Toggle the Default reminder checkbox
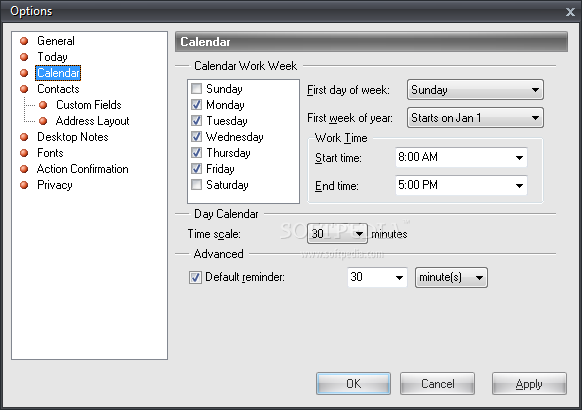The image size is (582, 410). coord(195,277)
